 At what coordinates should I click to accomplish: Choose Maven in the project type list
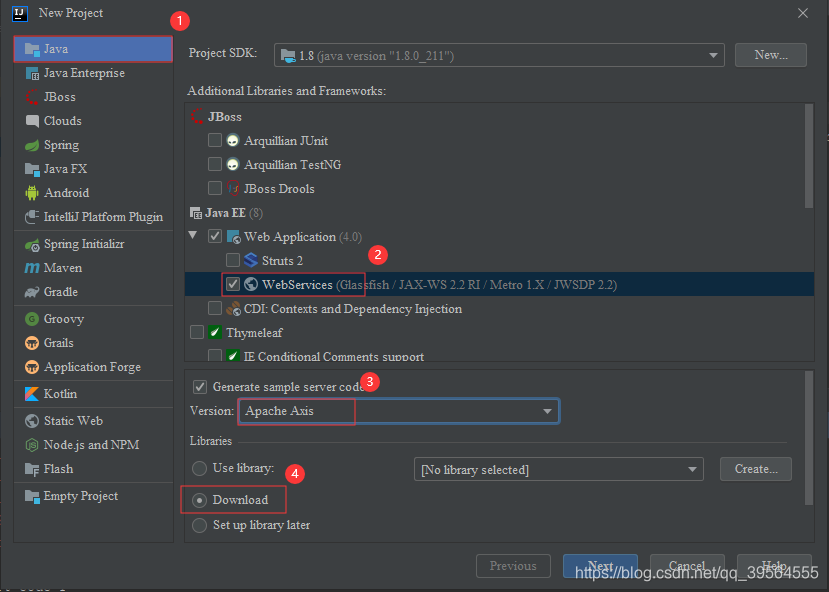[94, 268]
